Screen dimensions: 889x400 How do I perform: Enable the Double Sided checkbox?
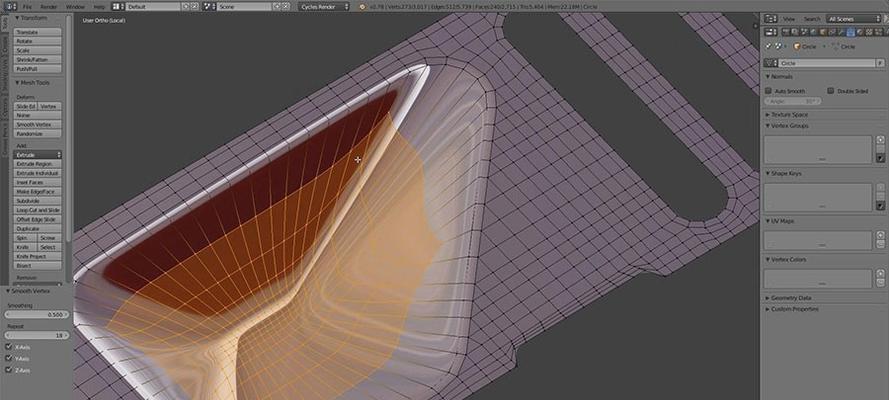831,91
